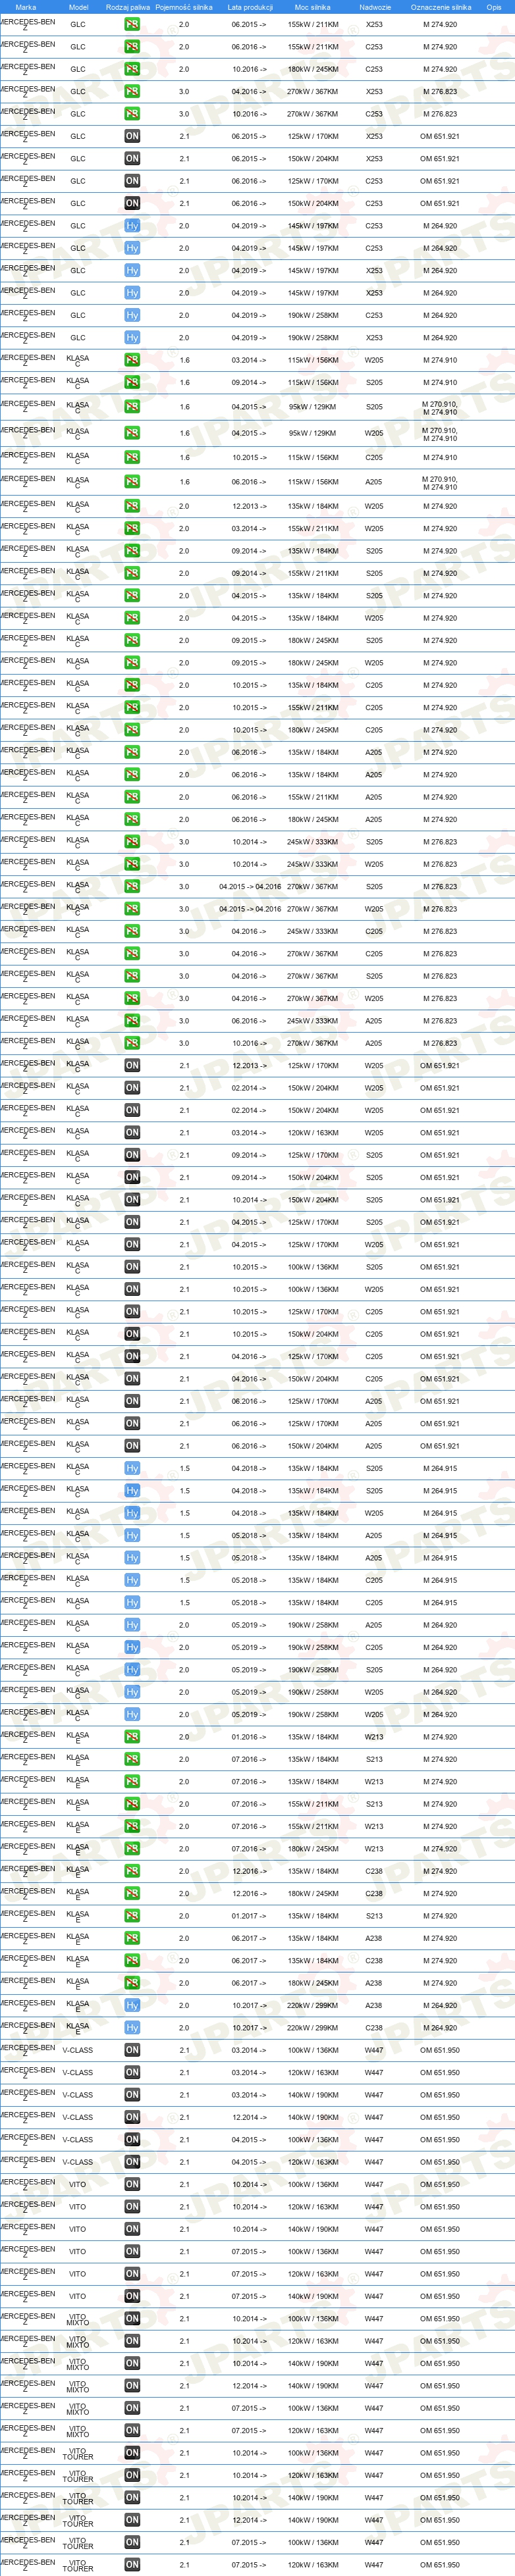
Task: Click petrol icon in Klasa E 01.2016 W213 row
Action: pos(132,1737)
